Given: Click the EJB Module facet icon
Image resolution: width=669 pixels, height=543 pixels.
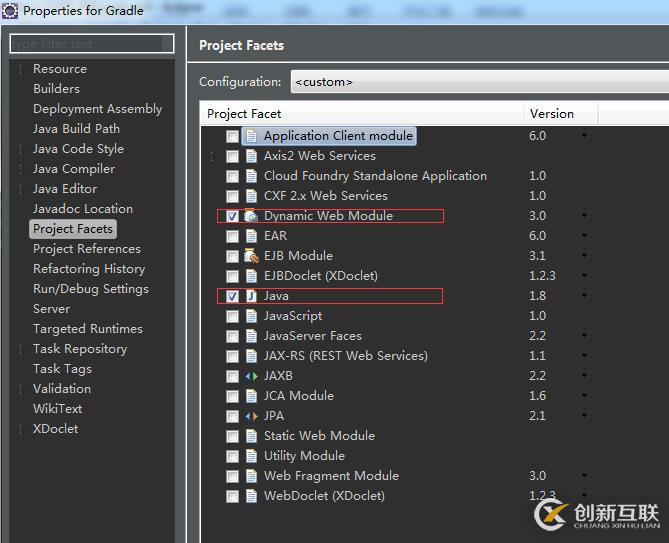Looking at the screenshot, I should point(251,256).
